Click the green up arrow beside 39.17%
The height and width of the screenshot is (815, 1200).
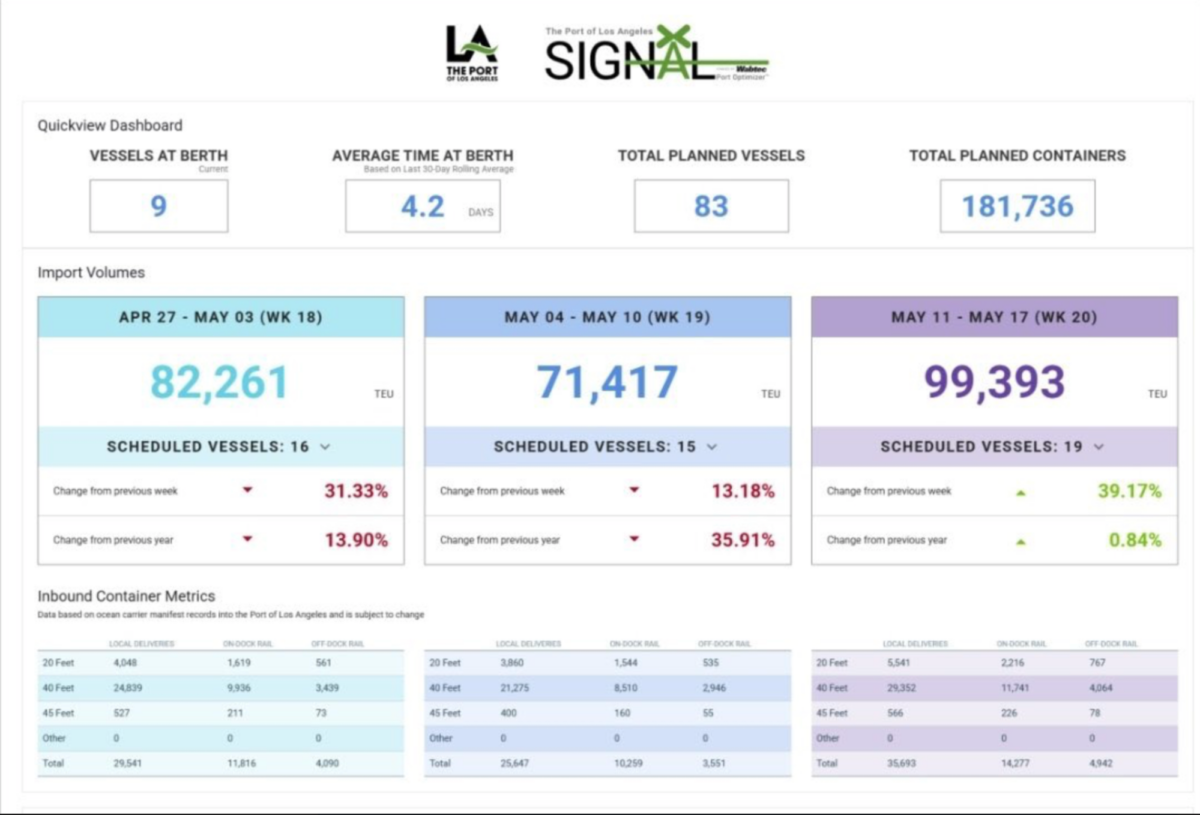click(1021, 492)
